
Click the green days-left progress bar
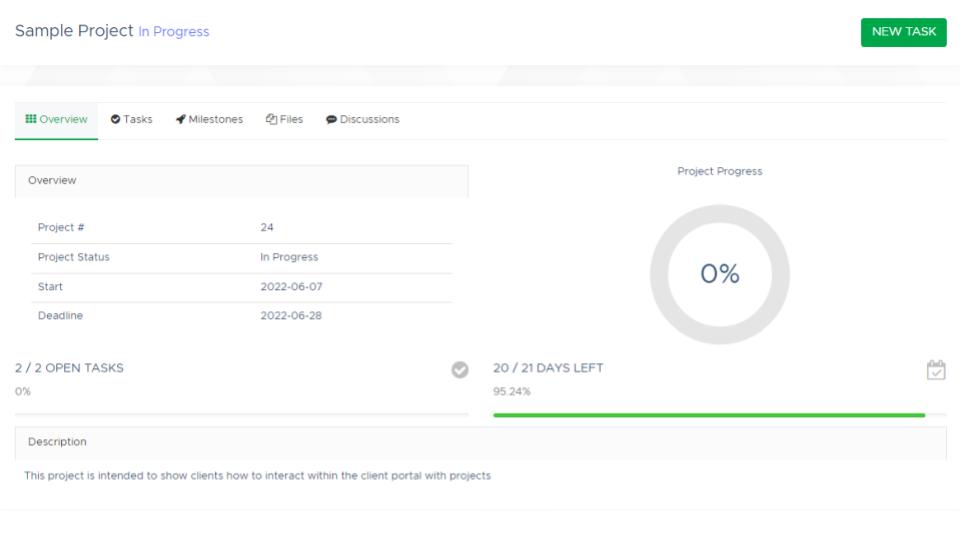tap(709, 415)
